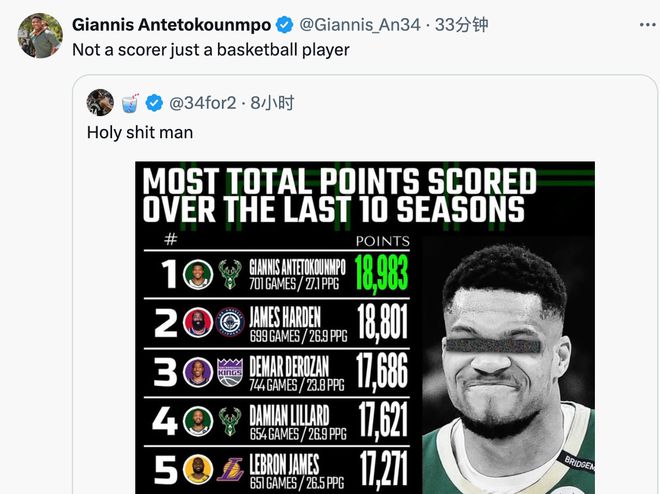Click the quoted tweet's 8小时 timestamp

274,102
